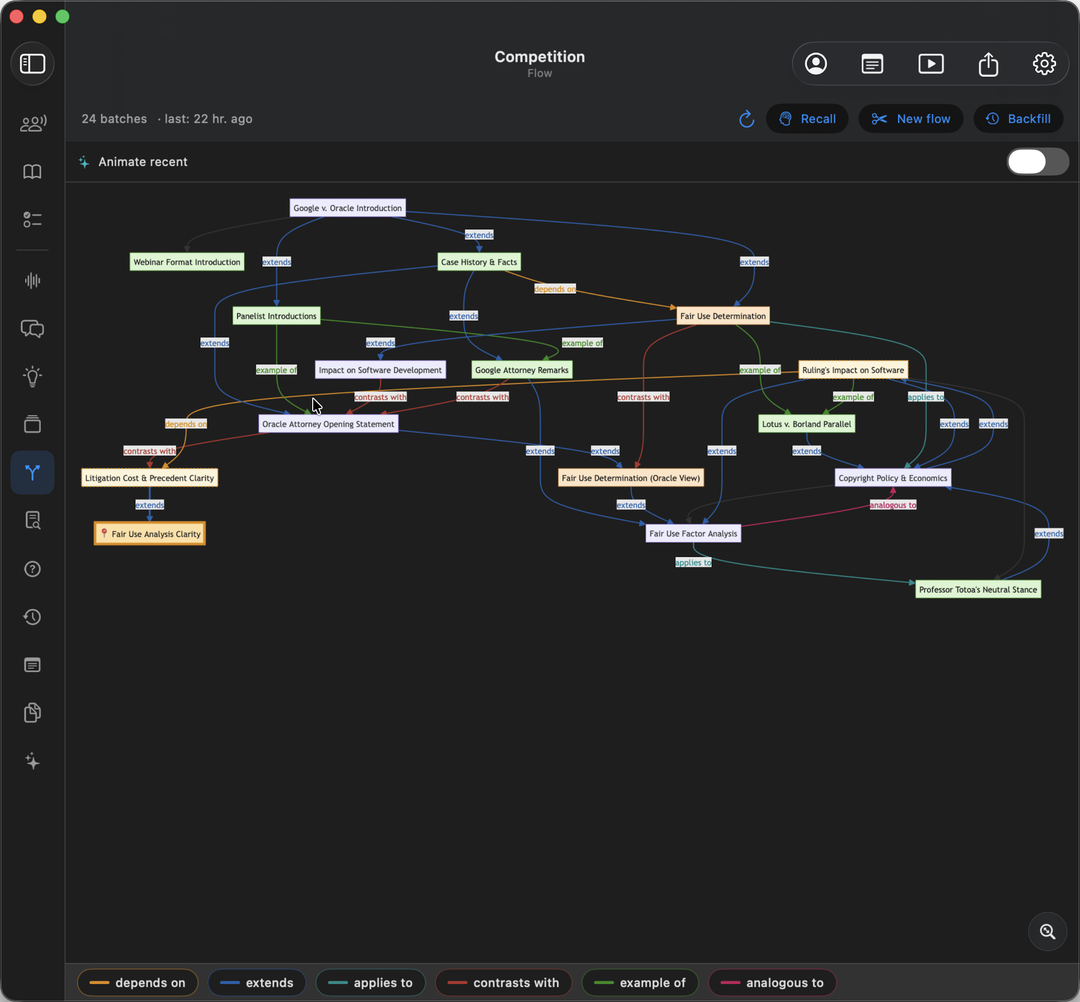The width and height of the screenshot is (1080, 1002).
Task: Open the profile account icon
Action: coord(816,64)
